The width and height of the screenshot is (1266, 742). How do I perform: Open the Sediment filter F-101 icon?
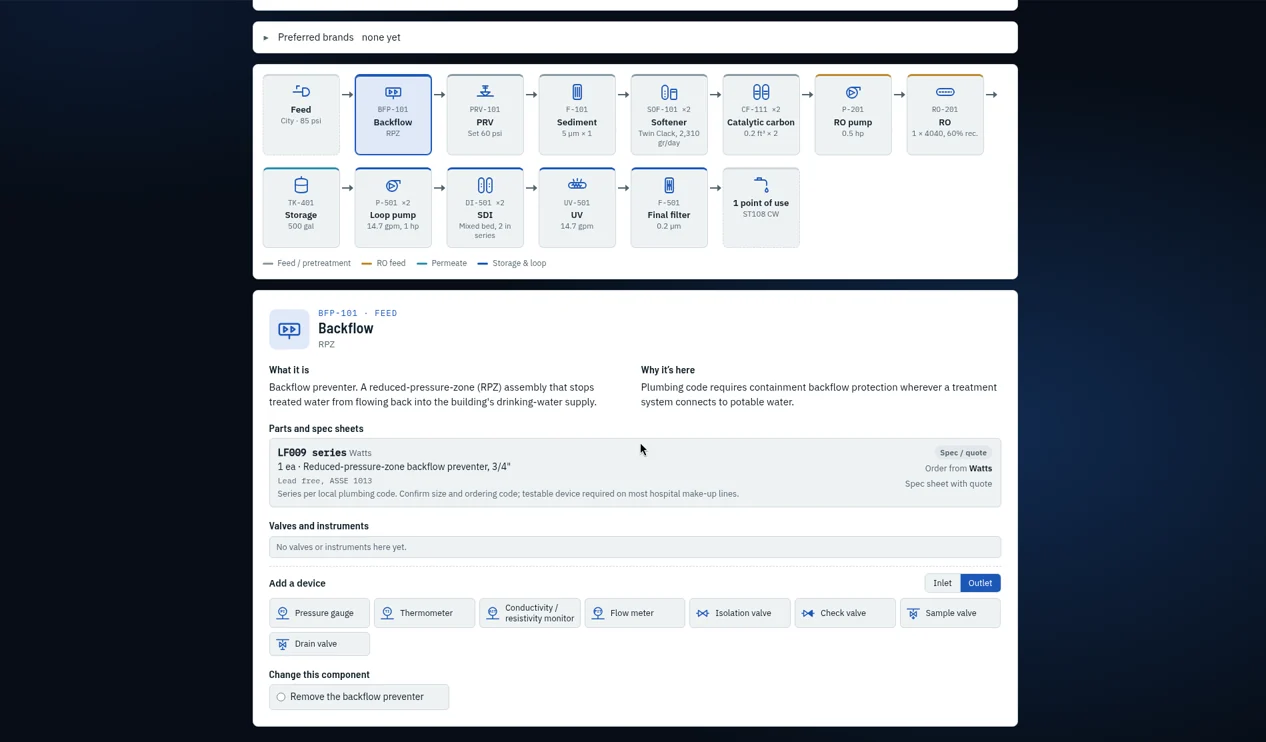pyautogui.click(x=577, y=92)
